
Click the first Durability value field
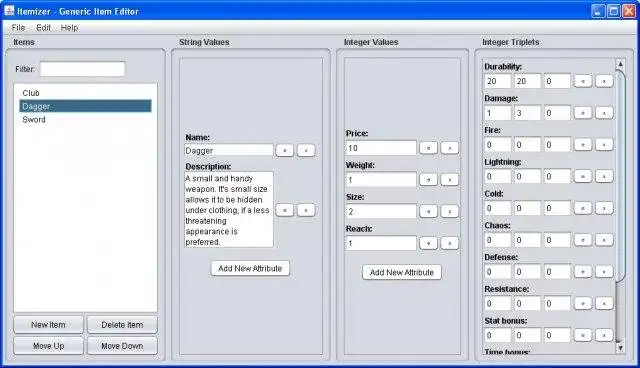pyautogui.click(x=498, y=81)
